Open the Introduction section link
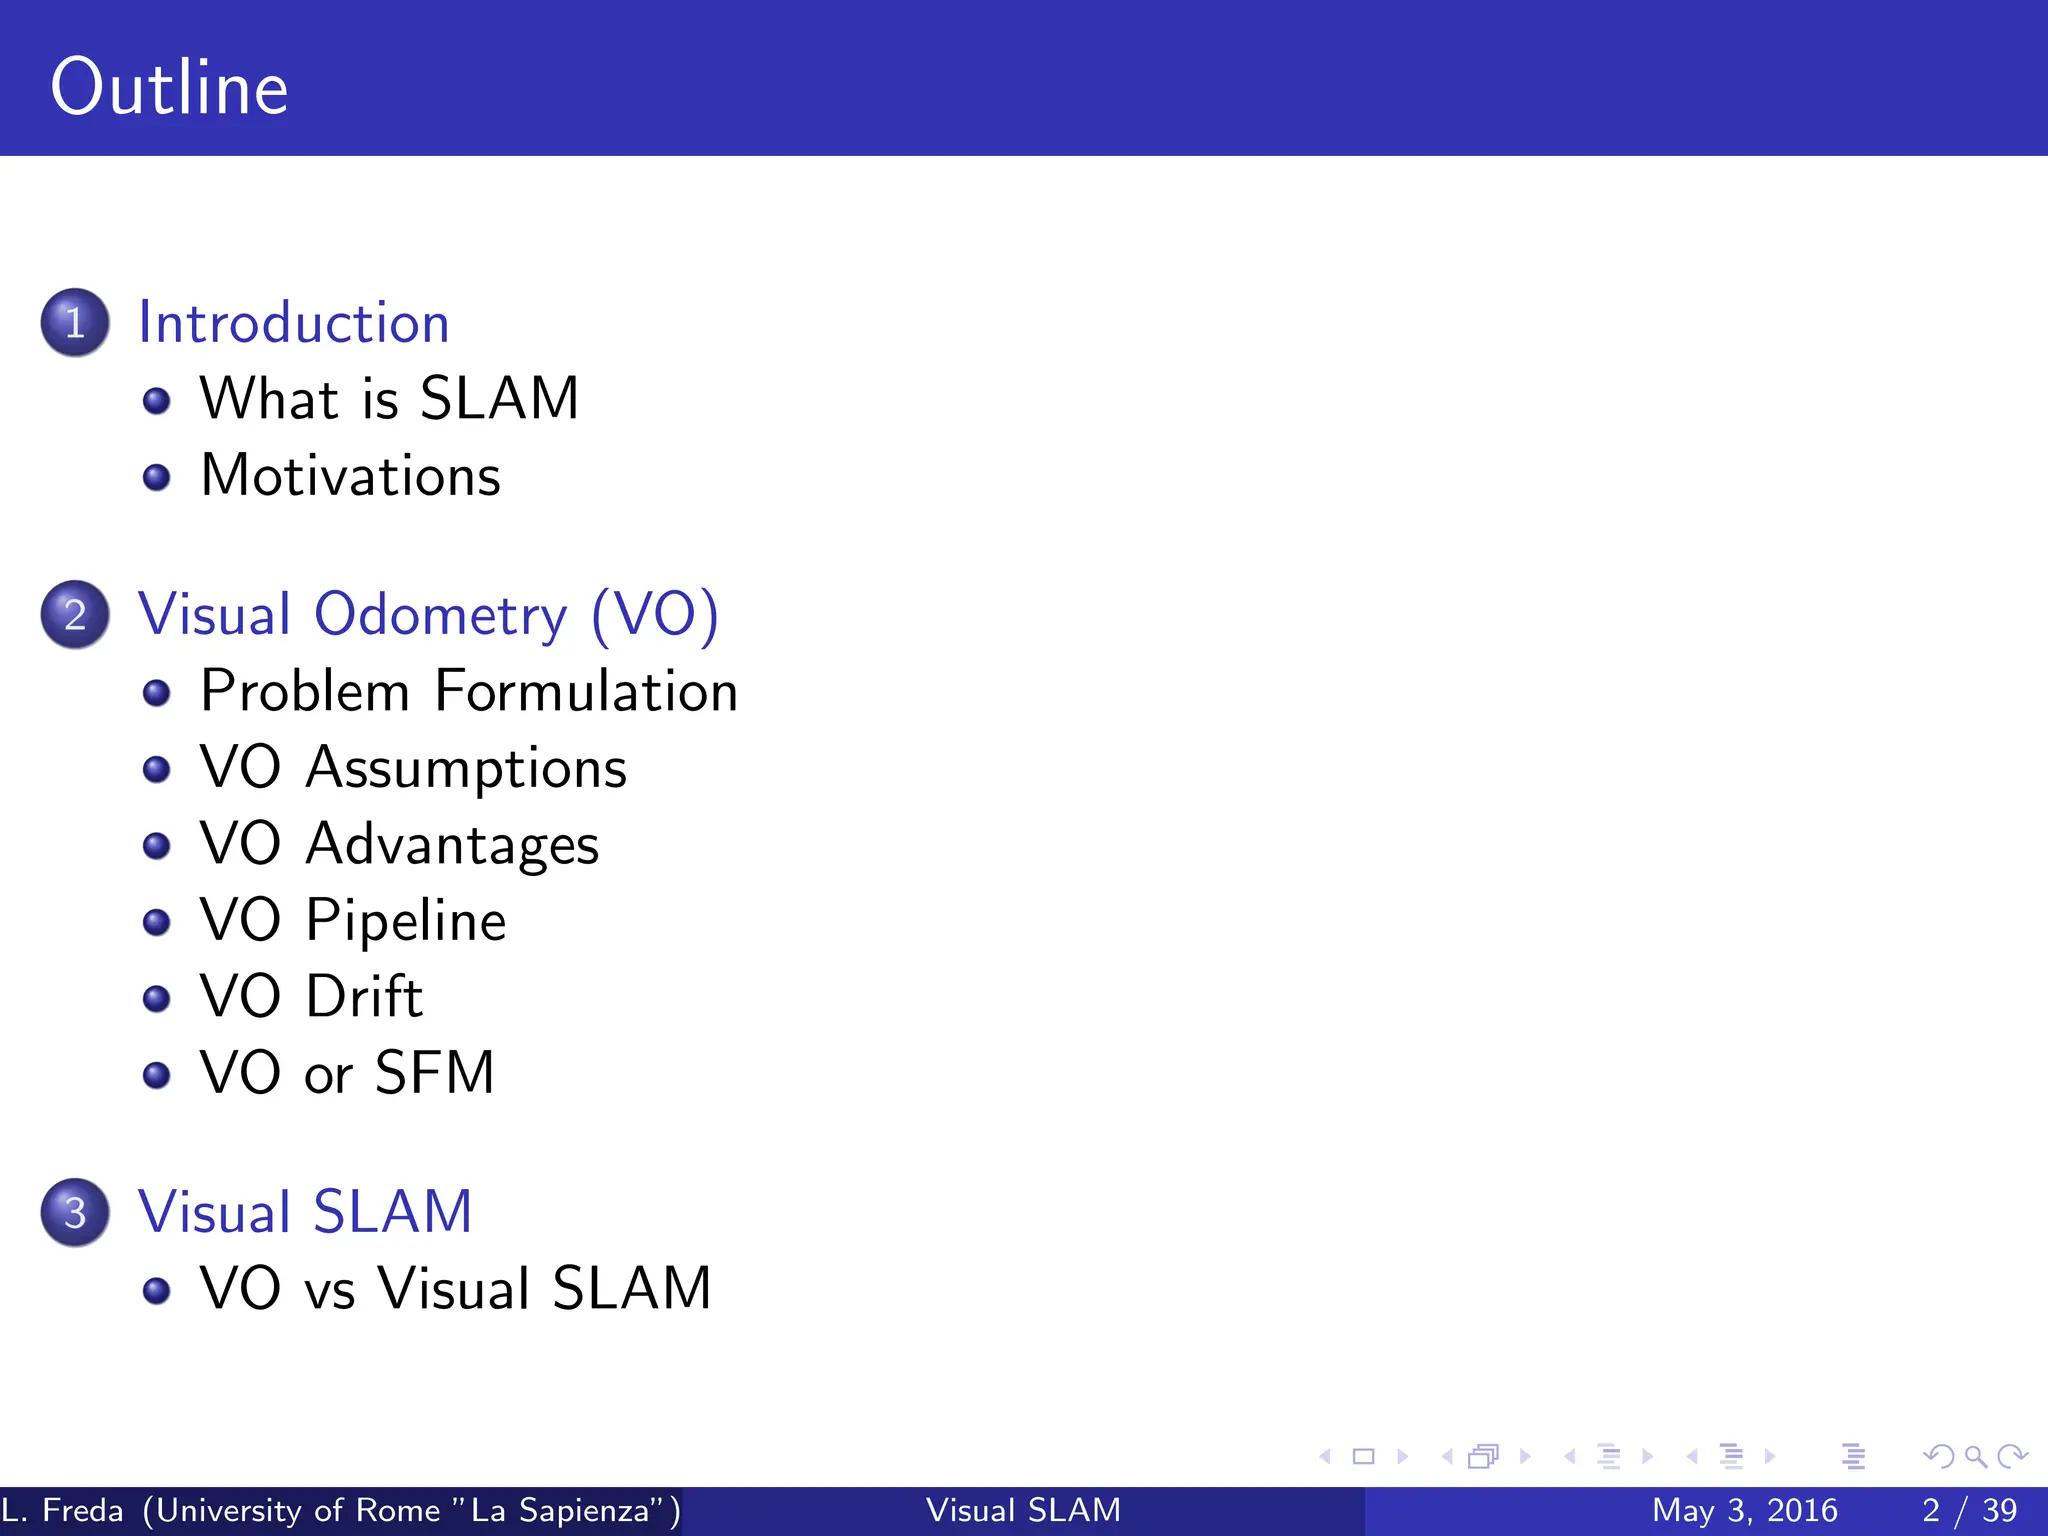Image resolution: width=2048 pixels, height=1536 pixels. (293, 323)
